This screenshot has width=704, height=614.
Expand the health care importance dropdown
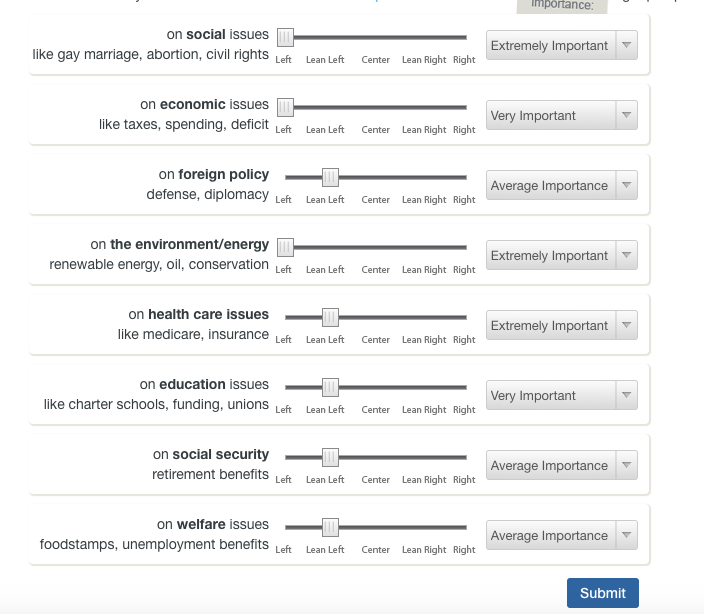click(562, 326)
